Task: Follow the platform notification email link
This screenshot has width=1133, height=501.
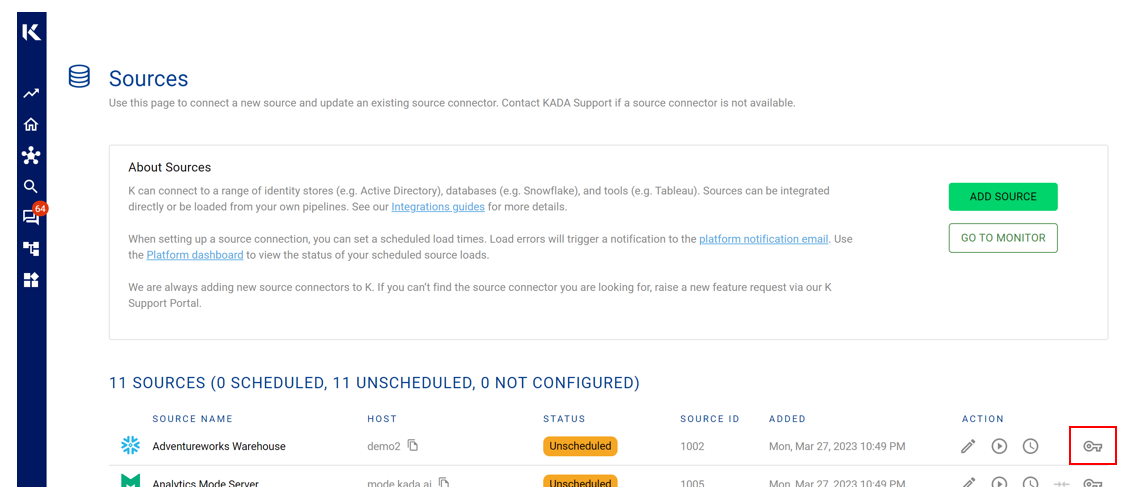Action: pos(763,239)
